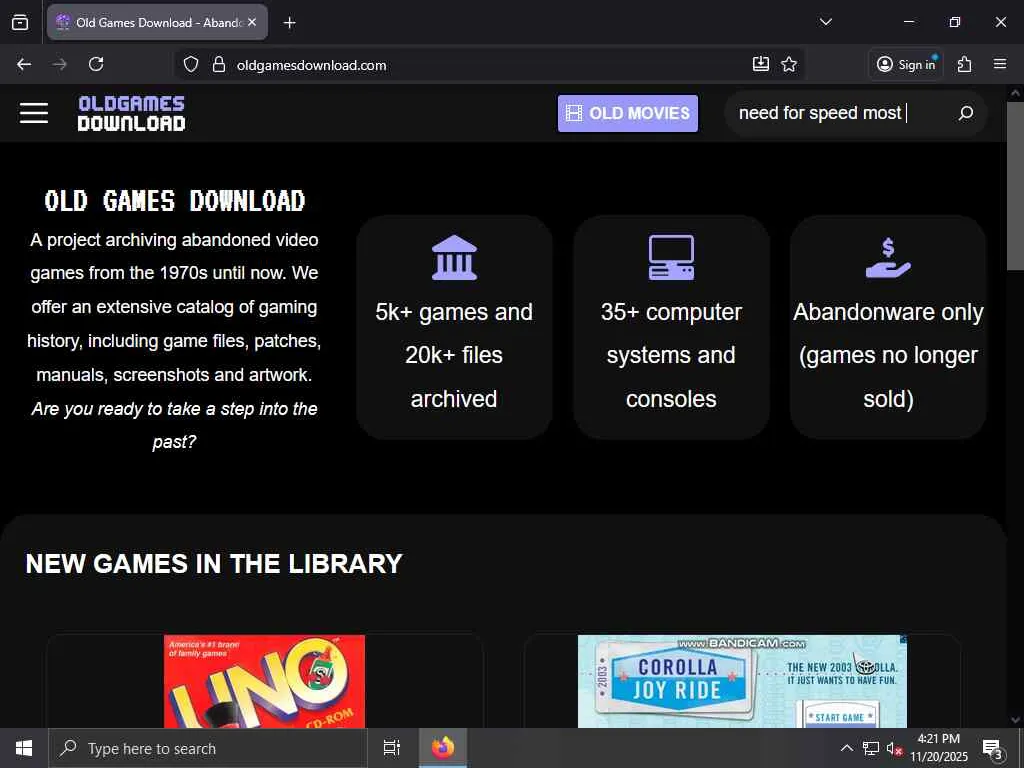Screen dimensions: 1024x768
Task: Click the bank building archive icon
Action: 455,257
